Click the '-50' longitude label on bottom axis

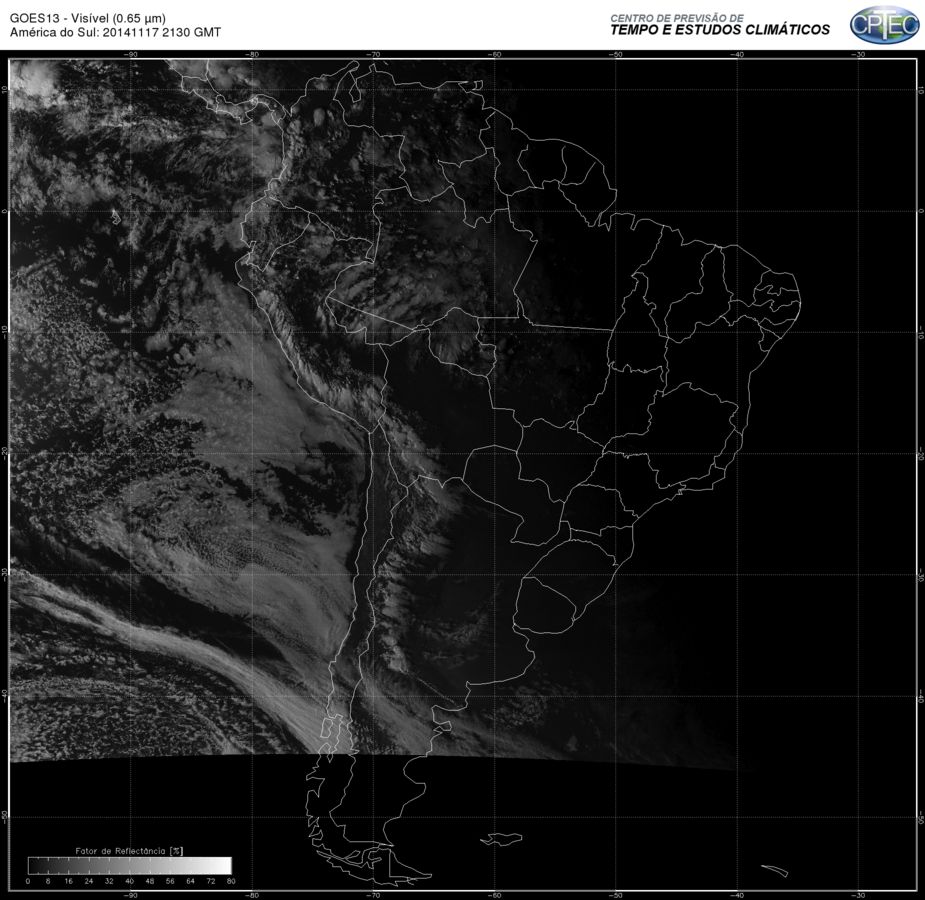615,895
